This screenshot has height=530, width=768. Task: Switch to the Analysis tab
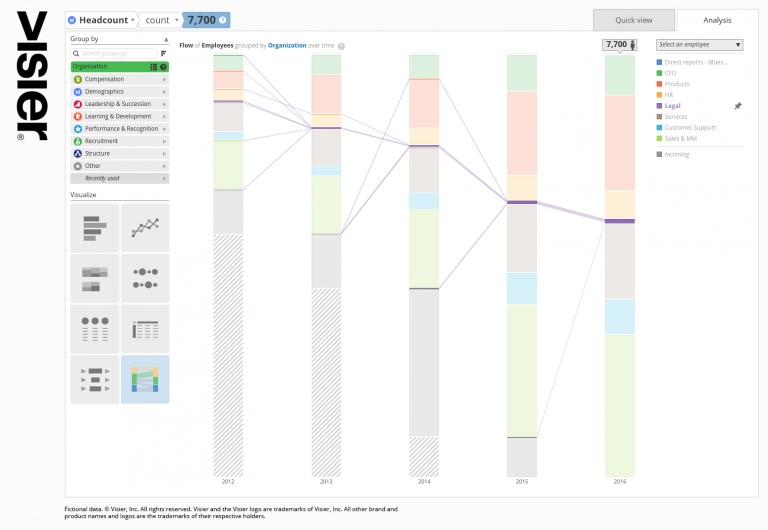coord(717,20)
